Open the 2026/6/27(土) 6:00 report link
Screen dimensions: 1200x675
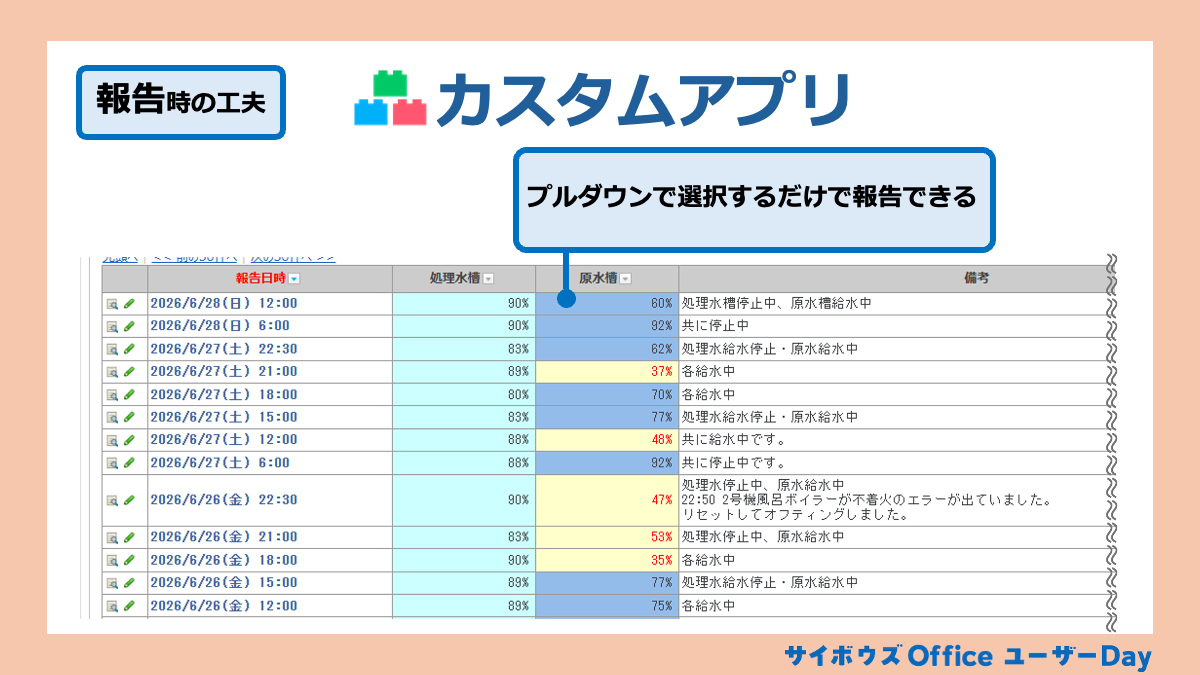[x=219, y=463]
